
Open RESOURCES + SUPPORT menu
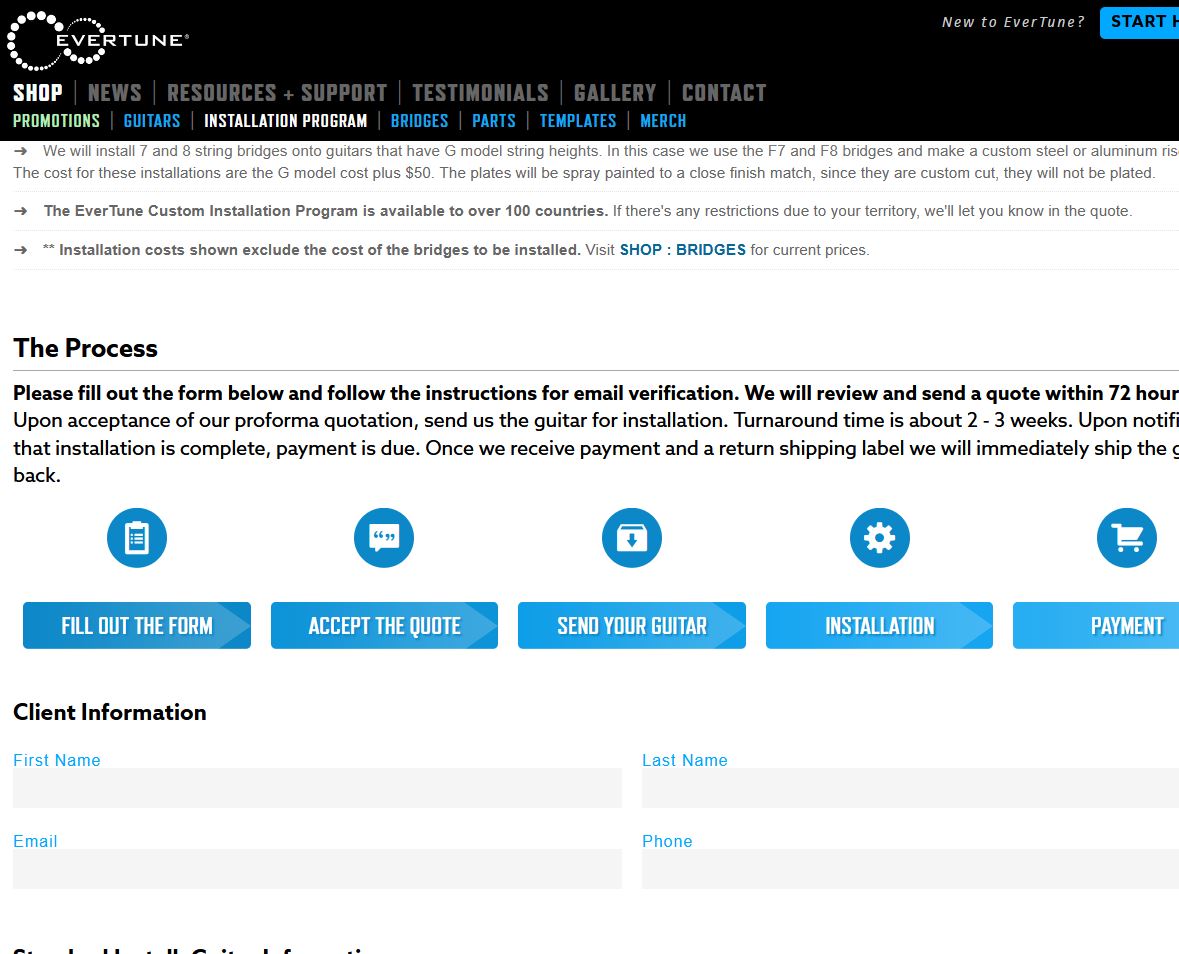tap(277, 92)
